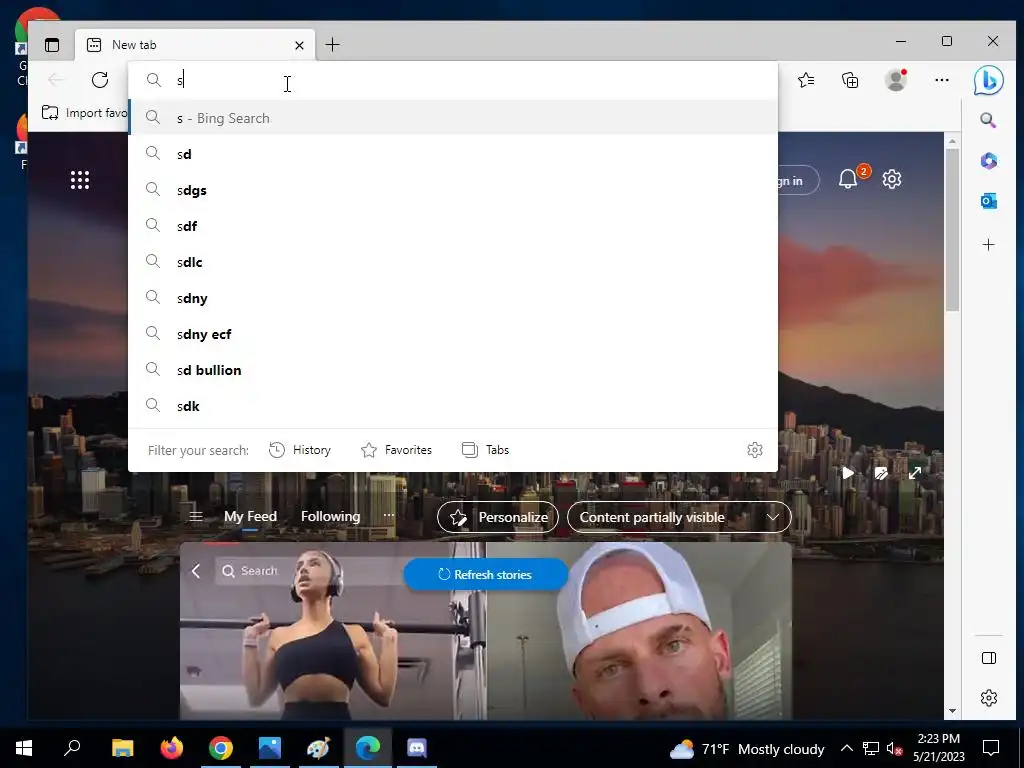Open the Action Center notification icon
The width and height of the screenshot is (1024, 768).
991,748
